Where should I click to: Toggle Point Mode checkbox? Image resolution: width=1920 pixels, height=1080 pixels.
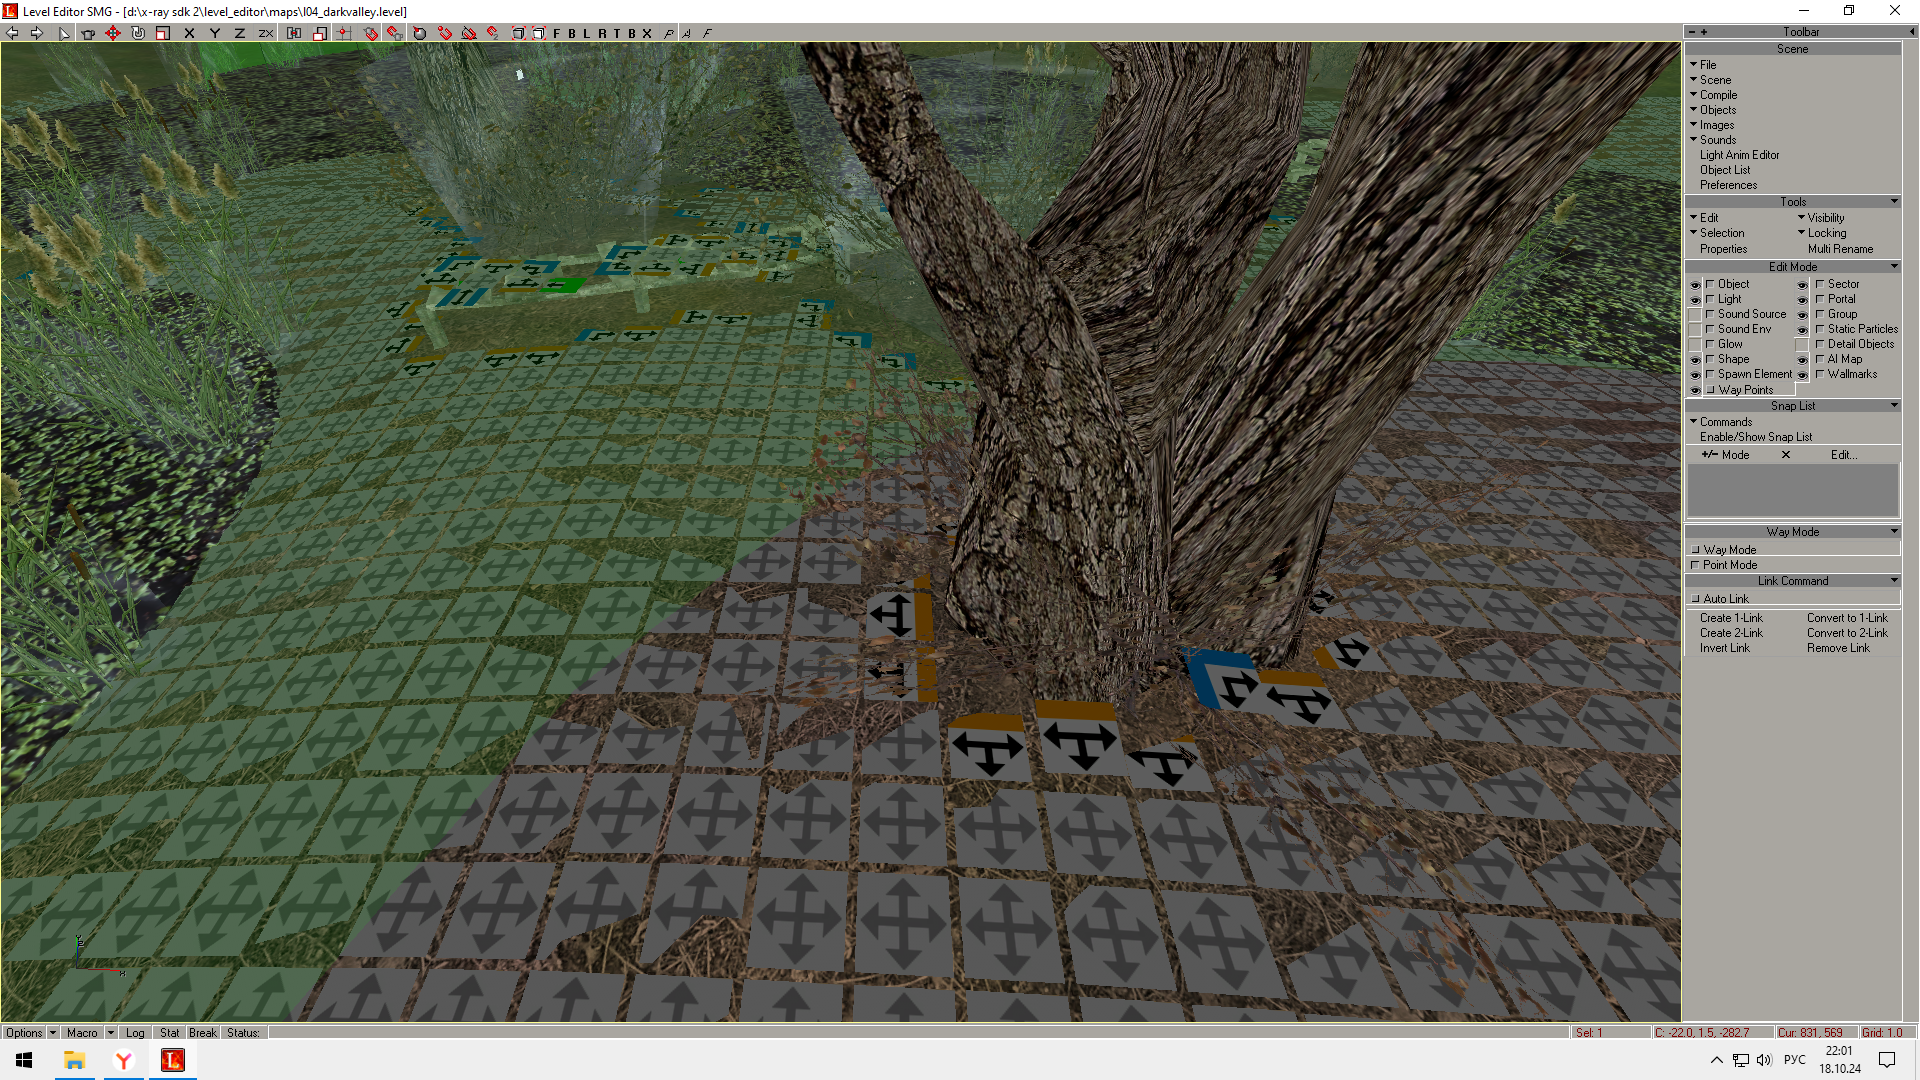pyautogui.click(x=1695, y=565)
